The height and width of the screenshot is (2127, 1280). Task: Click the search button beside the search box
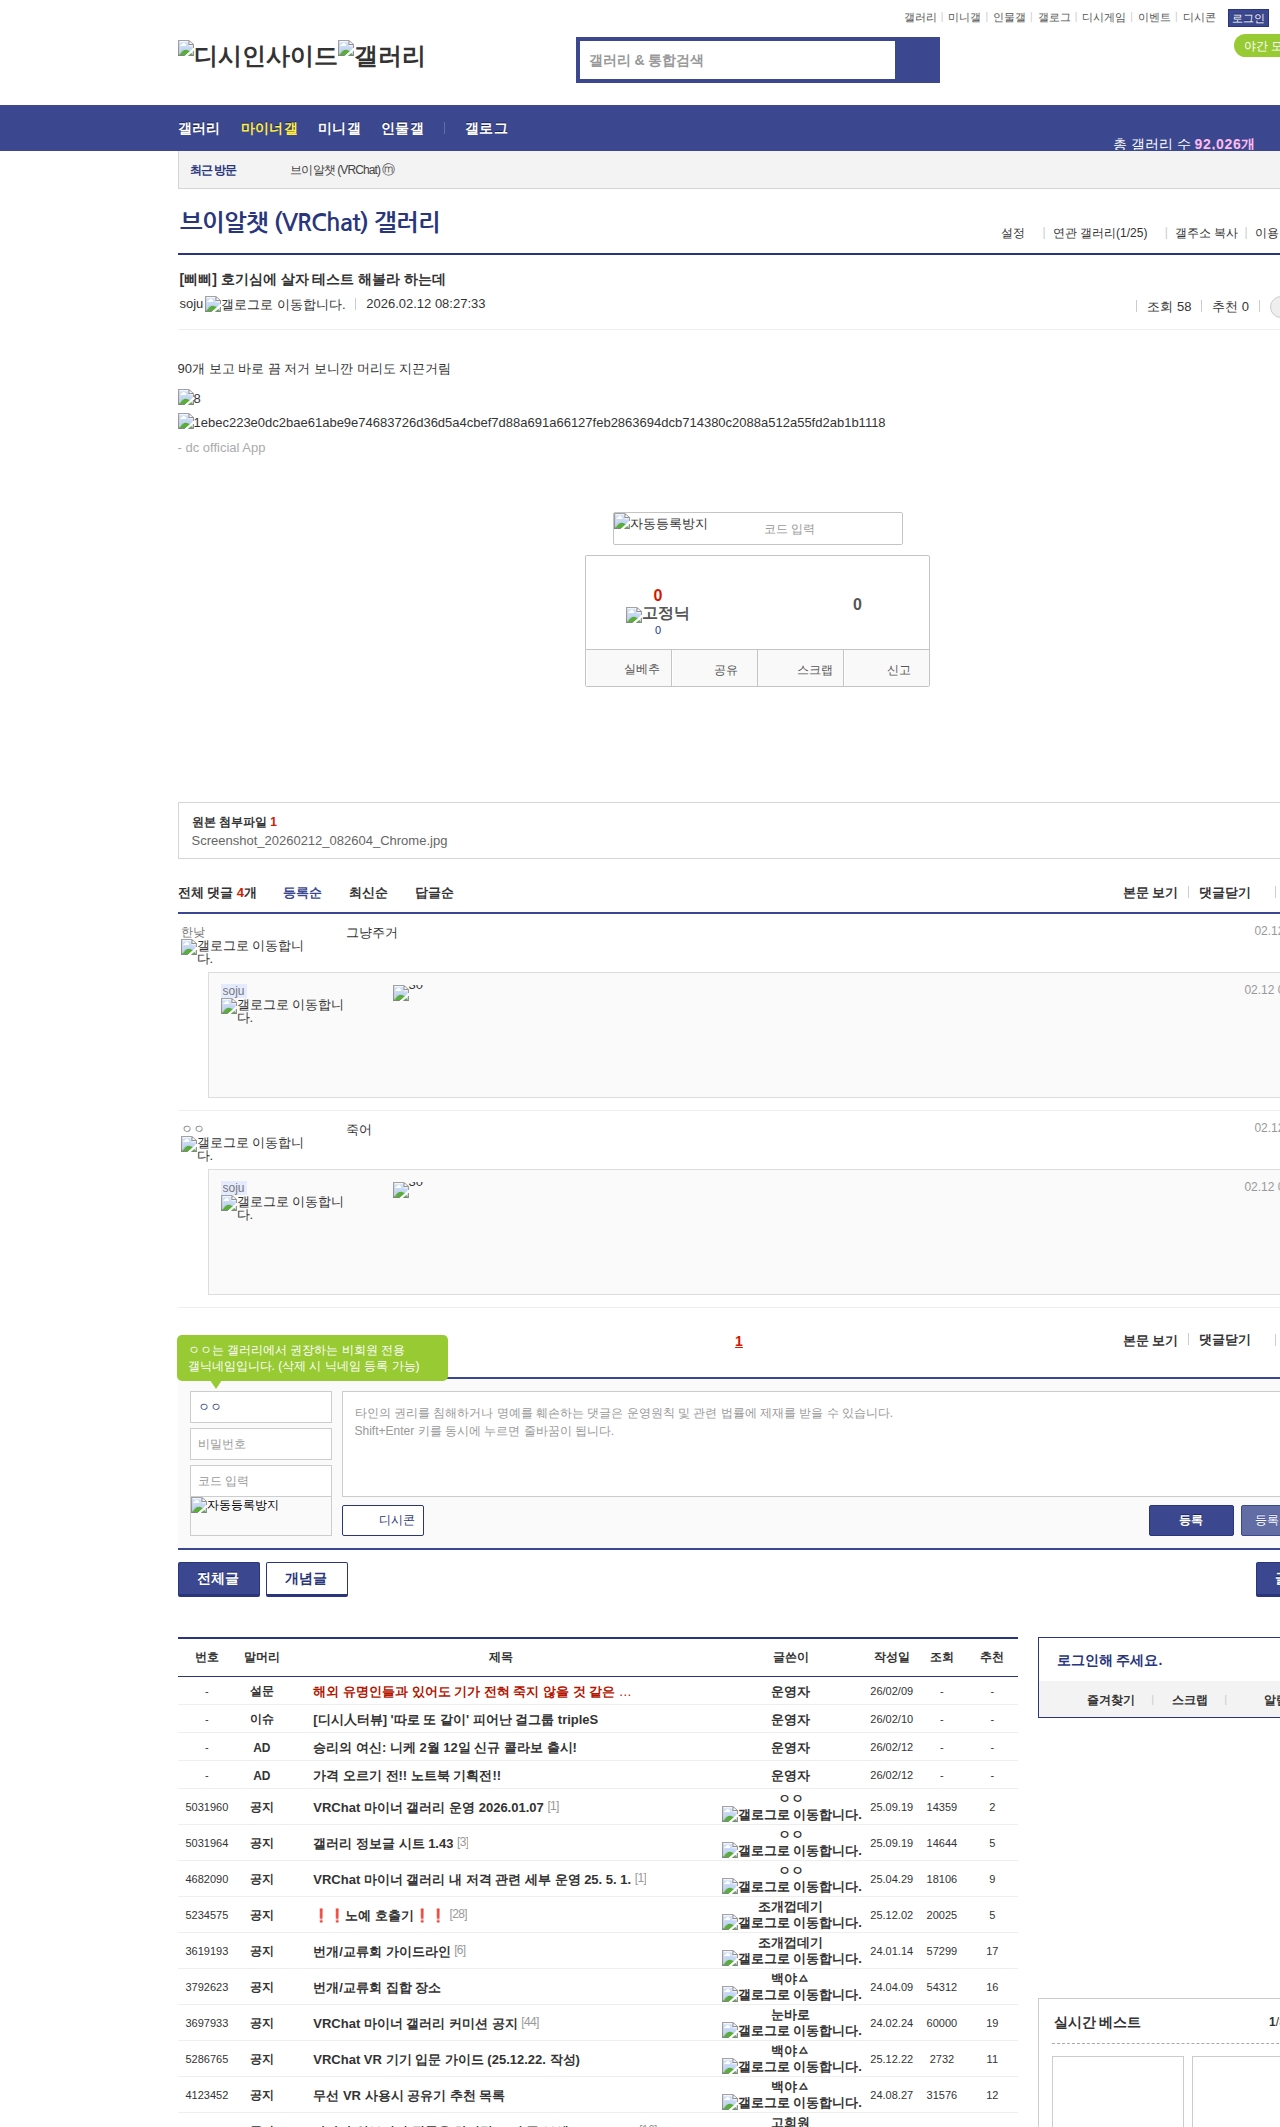pos(917,60)
